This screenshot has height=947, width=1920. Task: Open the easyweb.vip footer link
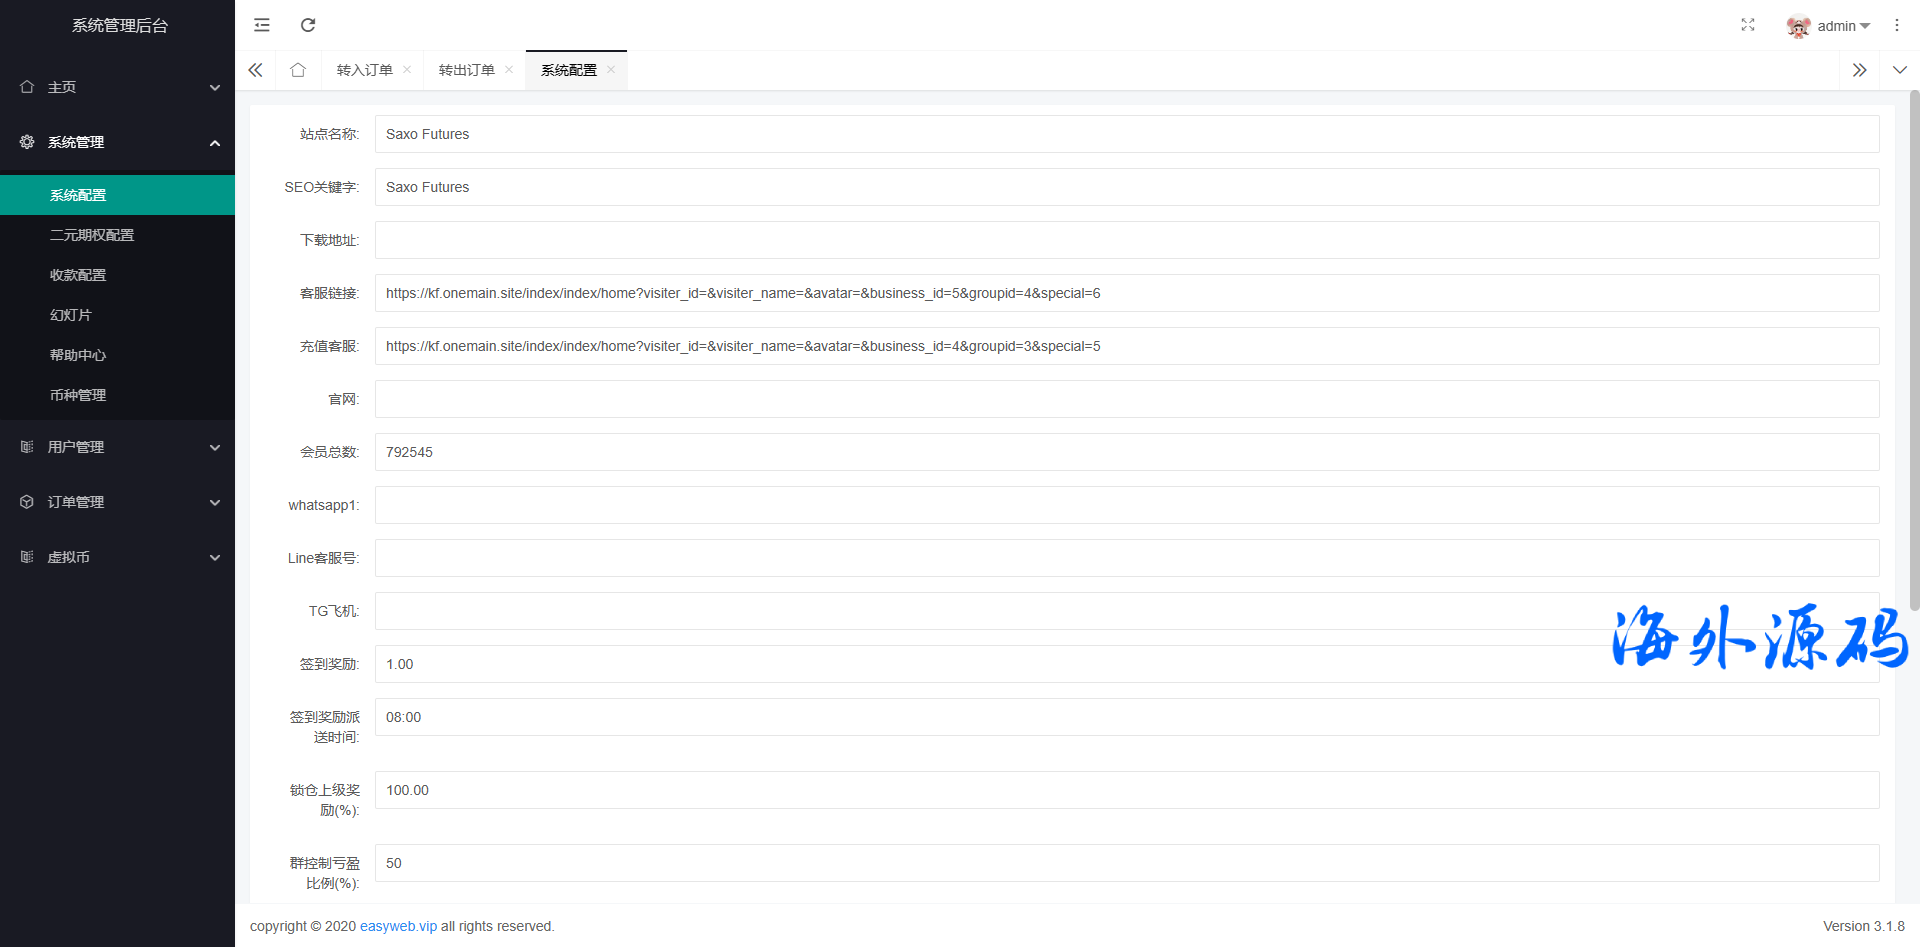(x=398, y=926)
